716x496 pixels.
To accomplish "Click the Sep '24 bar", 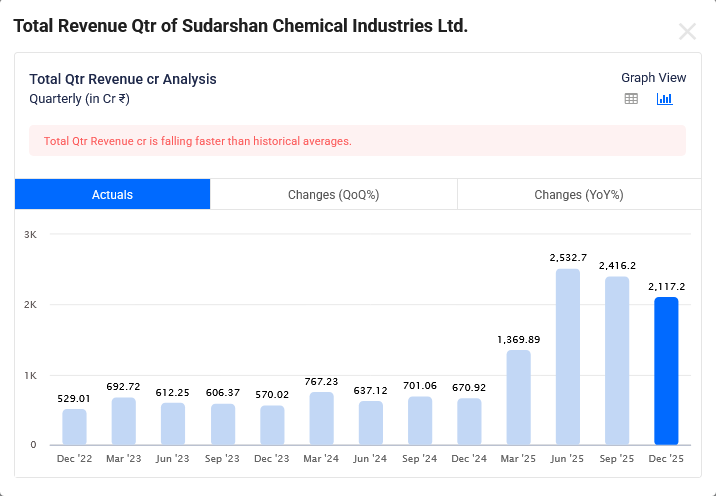I will (x=420, y=421).
